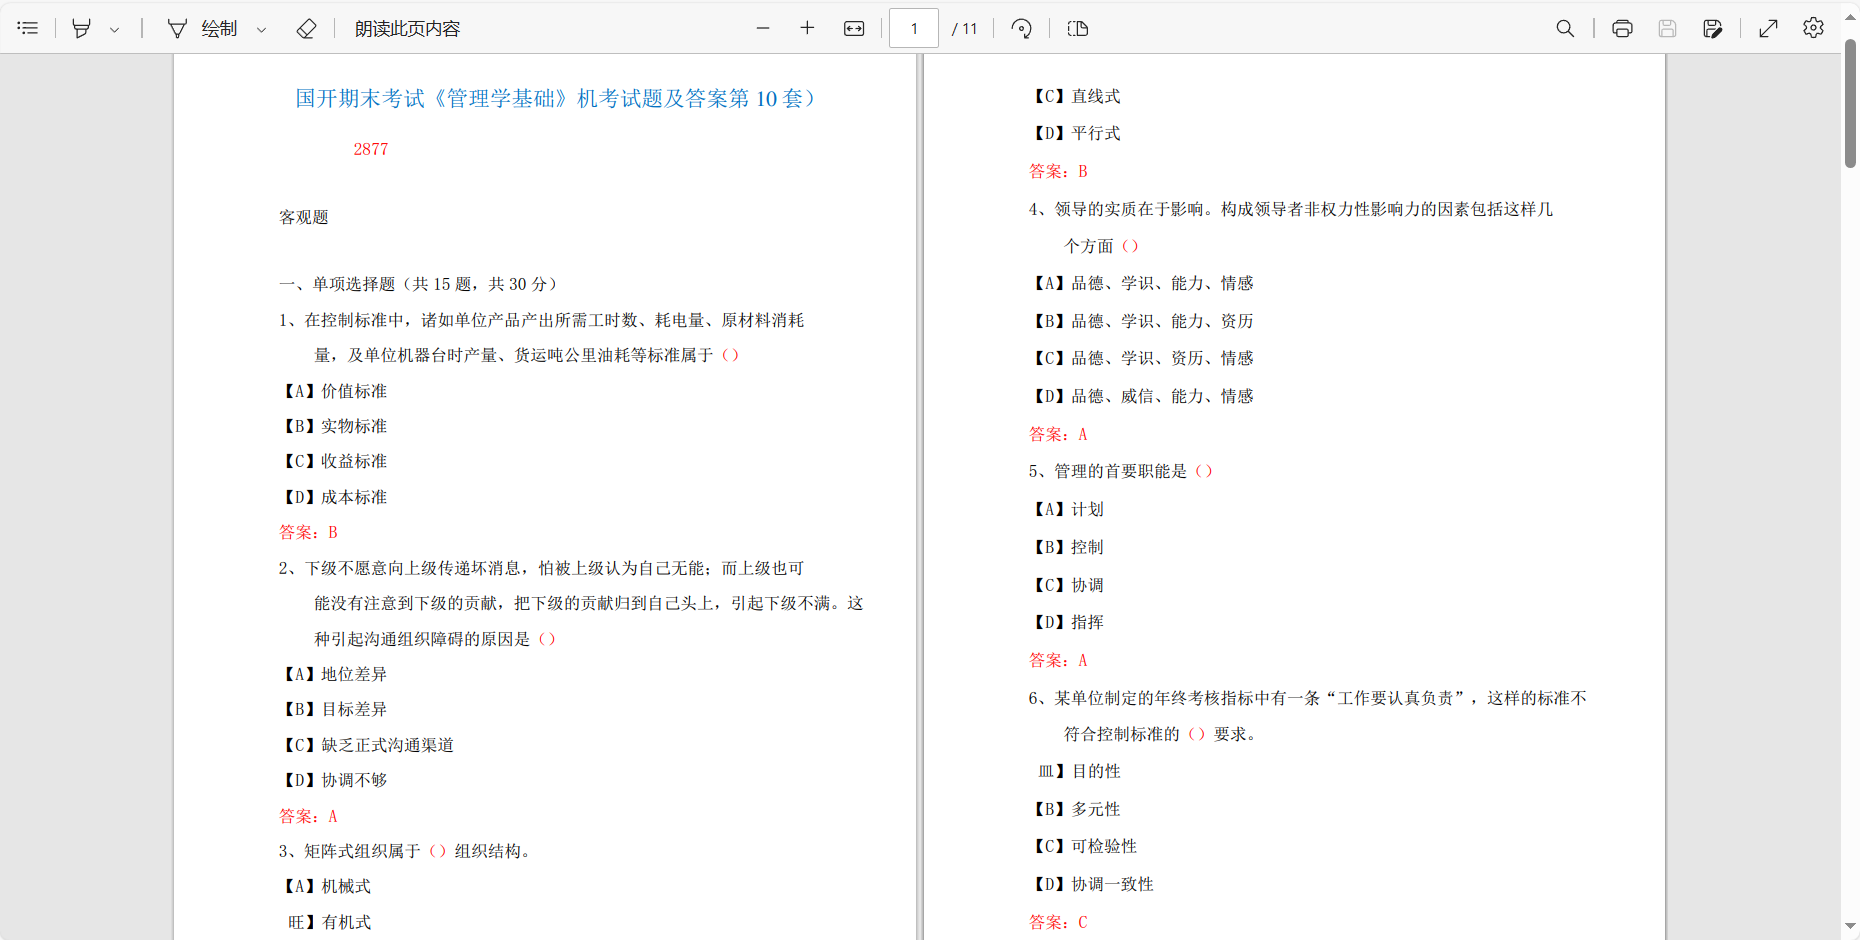1860x940 pixels.
Task: Click option 【A】品德、学识、能力、情感
Action: coord(1142,283)
